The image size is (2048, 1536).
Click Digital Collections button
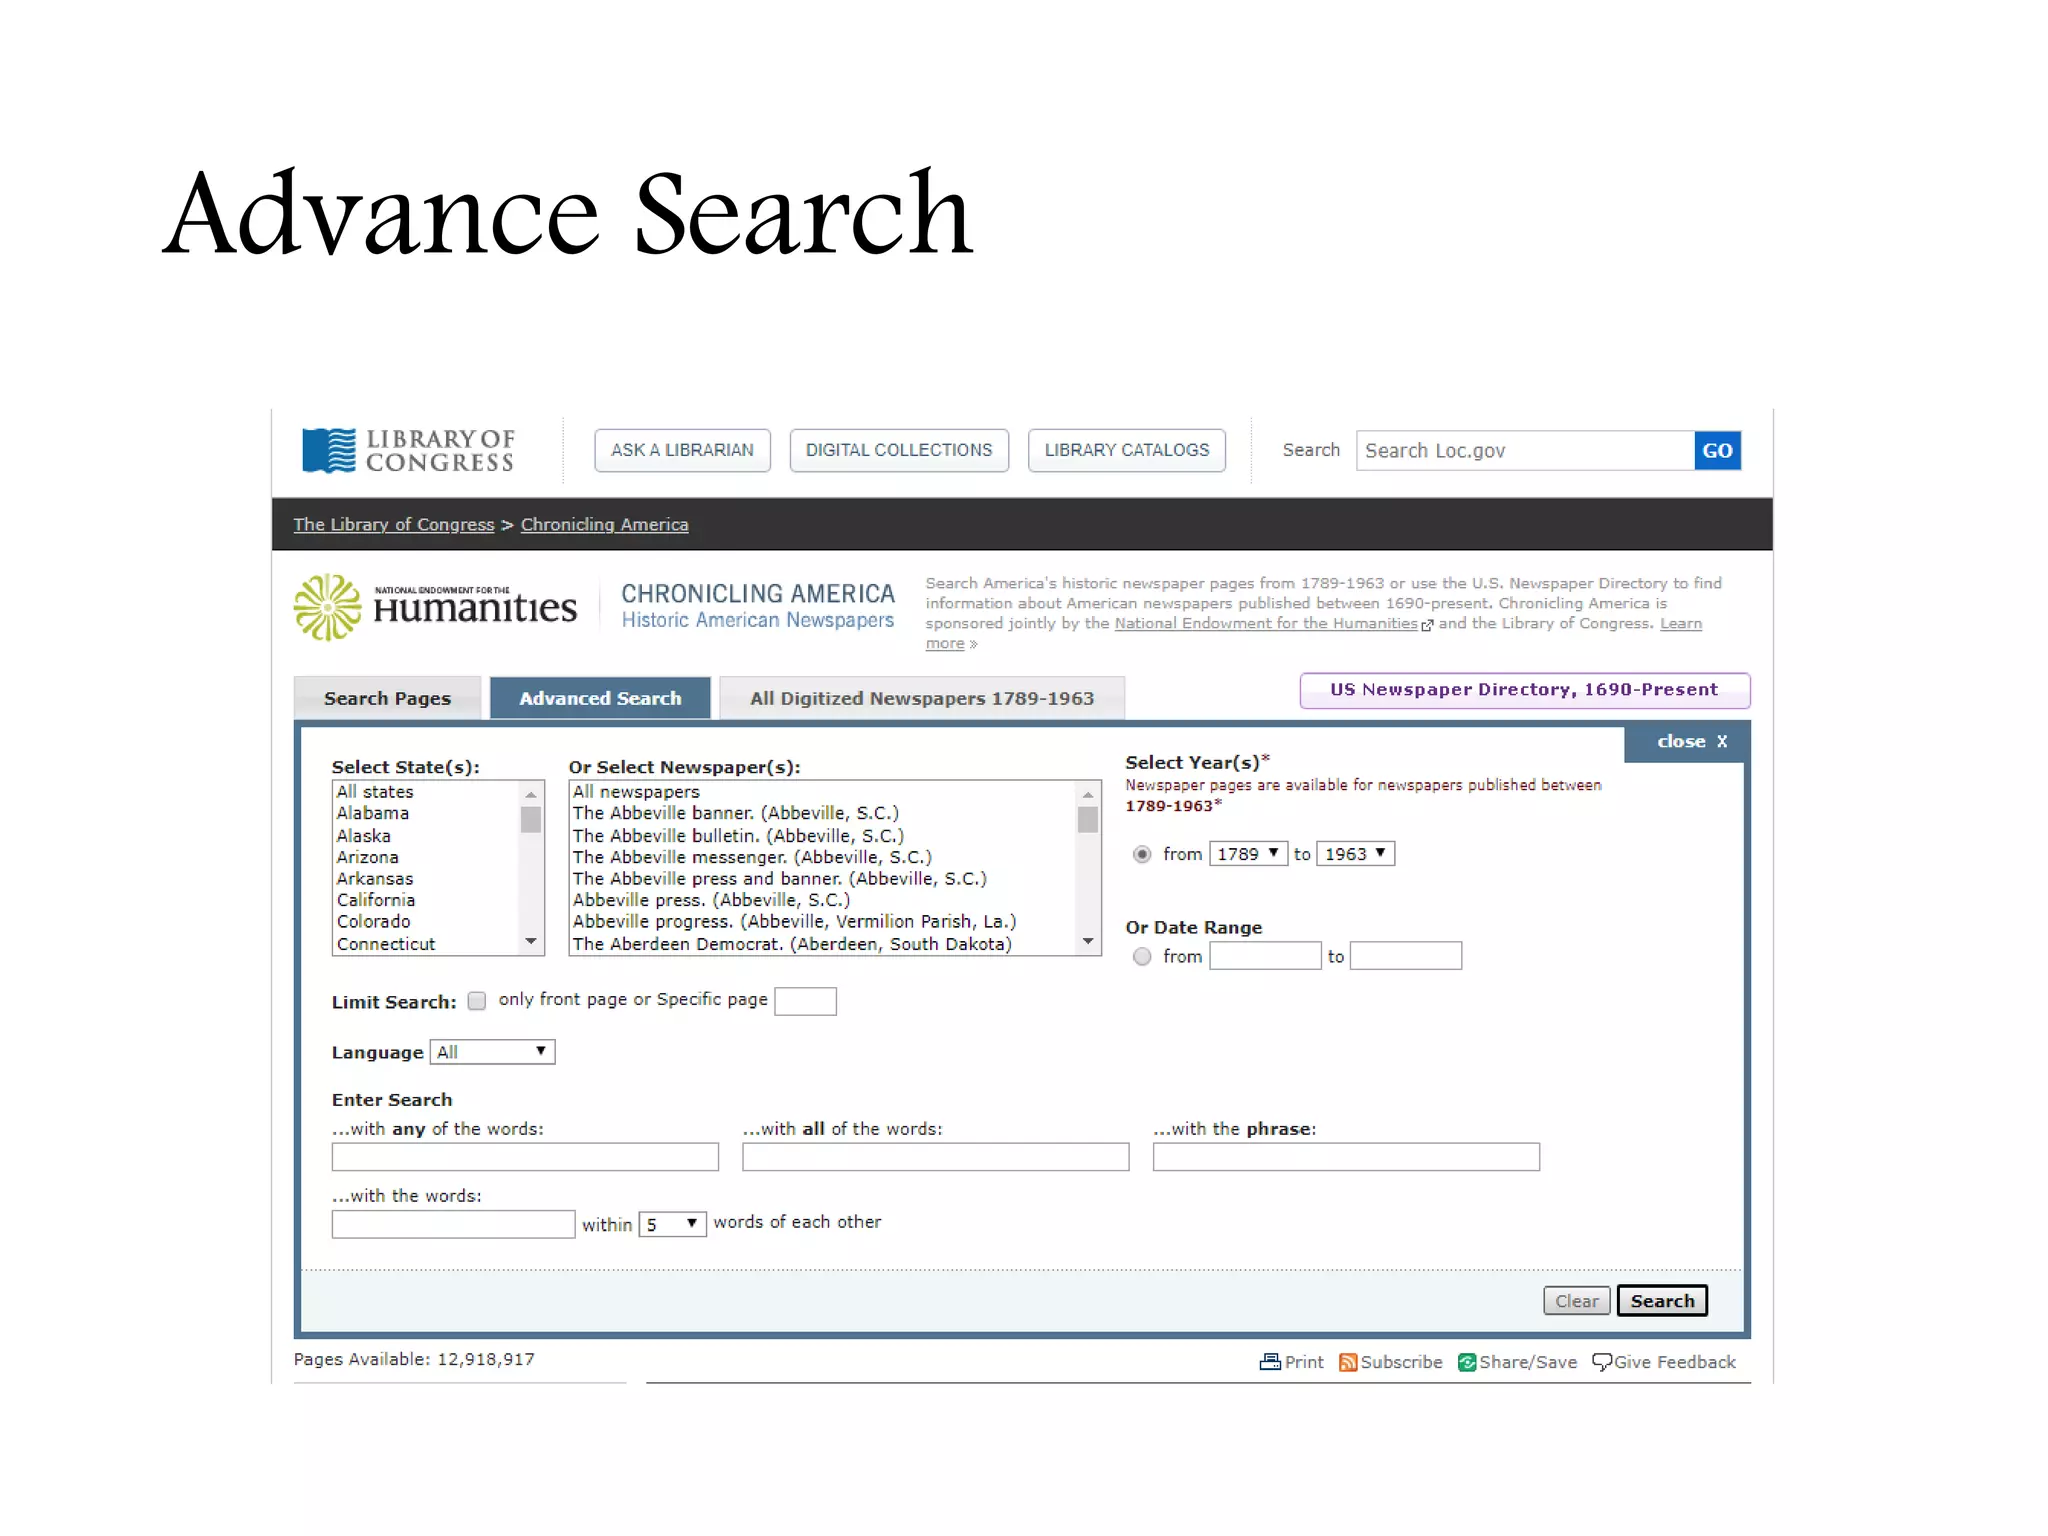pyautogui.click(x=899, y=450)
